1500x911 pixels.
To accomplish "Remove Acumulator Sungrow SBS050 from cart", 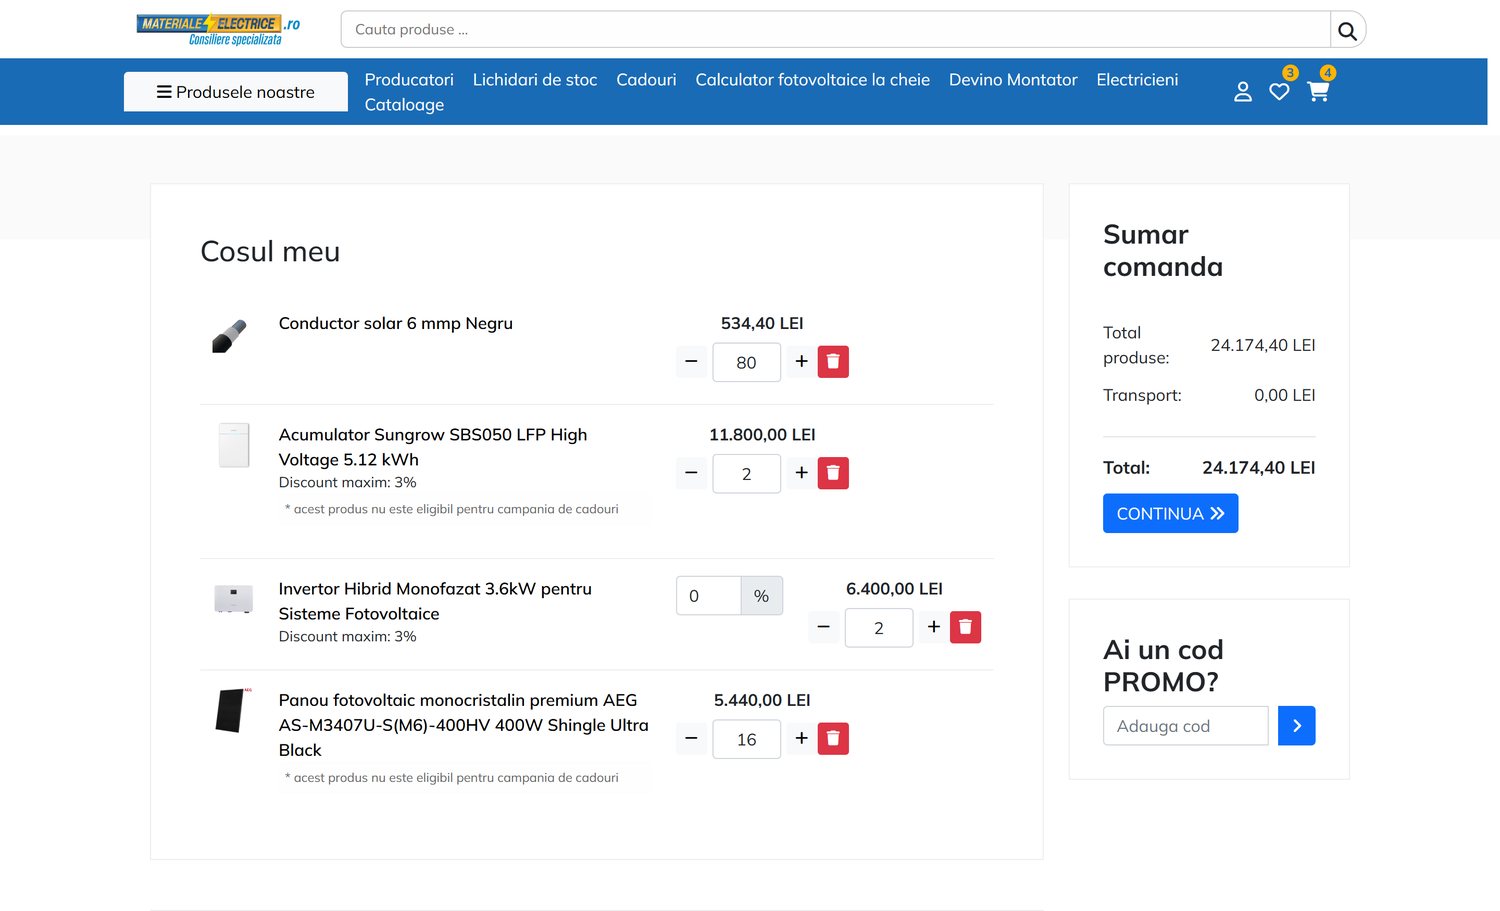I will (833, 473).
